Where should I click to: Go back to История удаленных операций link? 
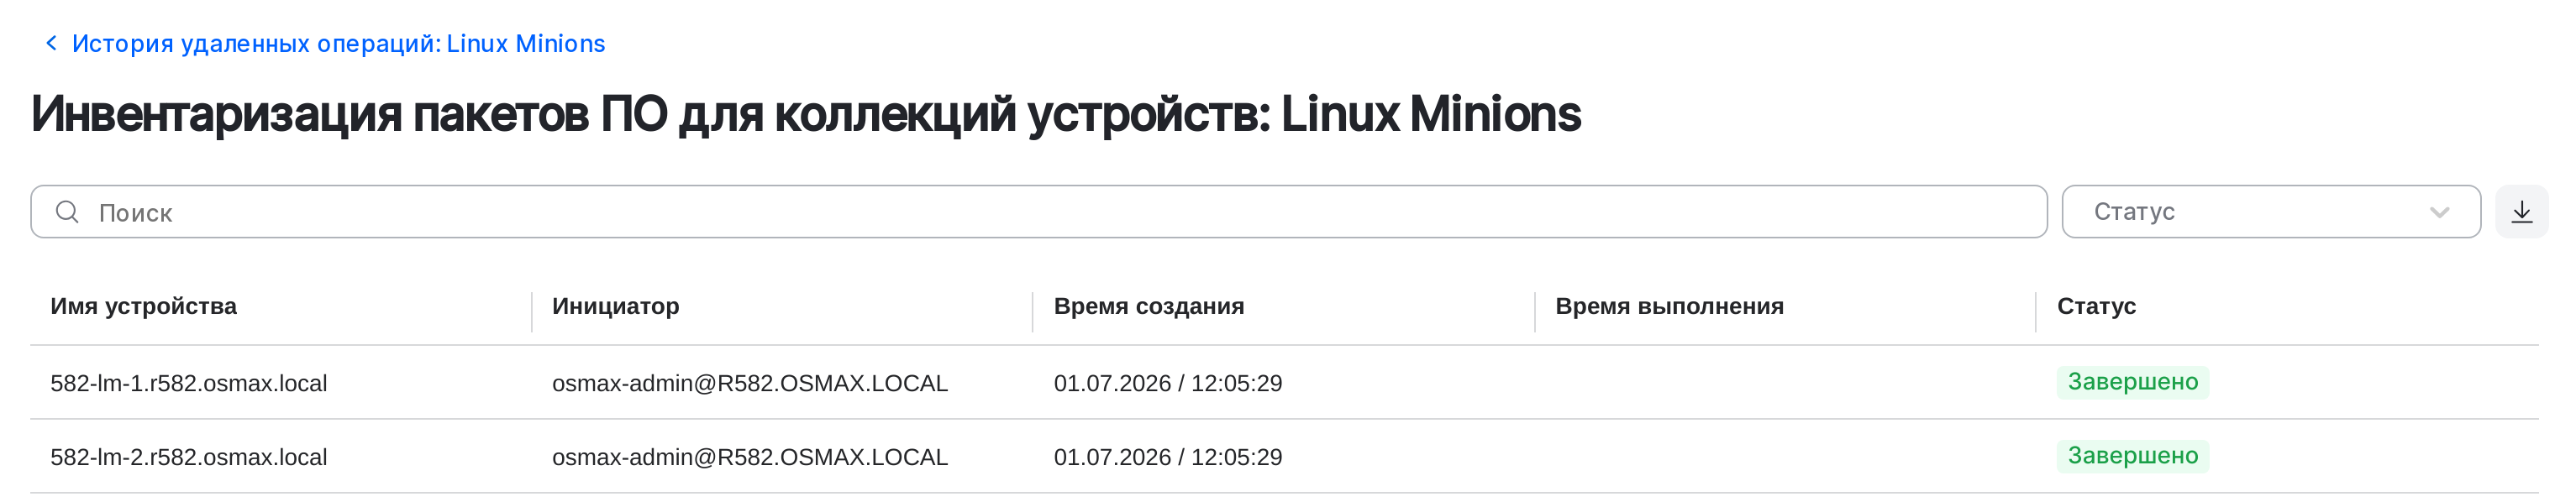point(338,44)
